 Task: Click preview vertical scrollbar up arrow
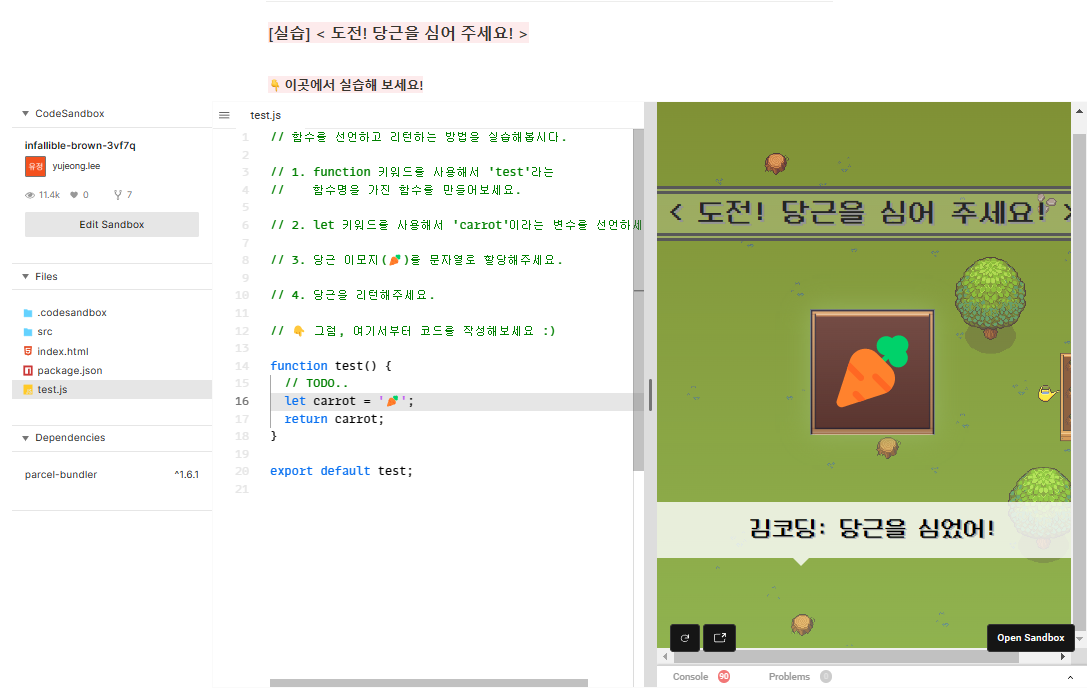coord(1079,111)
